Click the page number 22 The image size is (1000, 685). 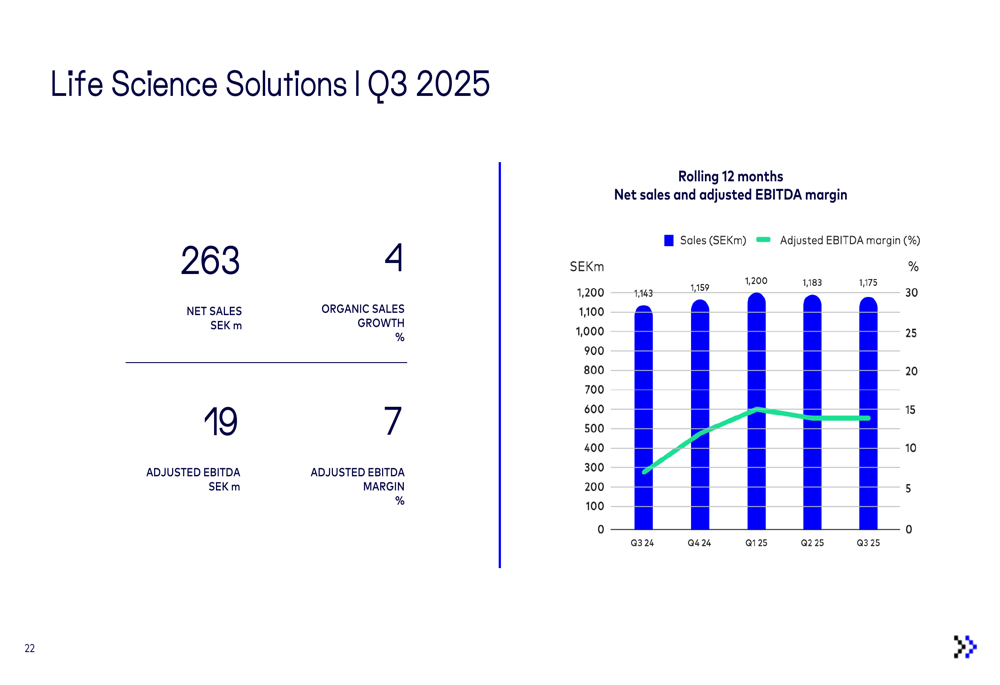(x=30, y=649)
